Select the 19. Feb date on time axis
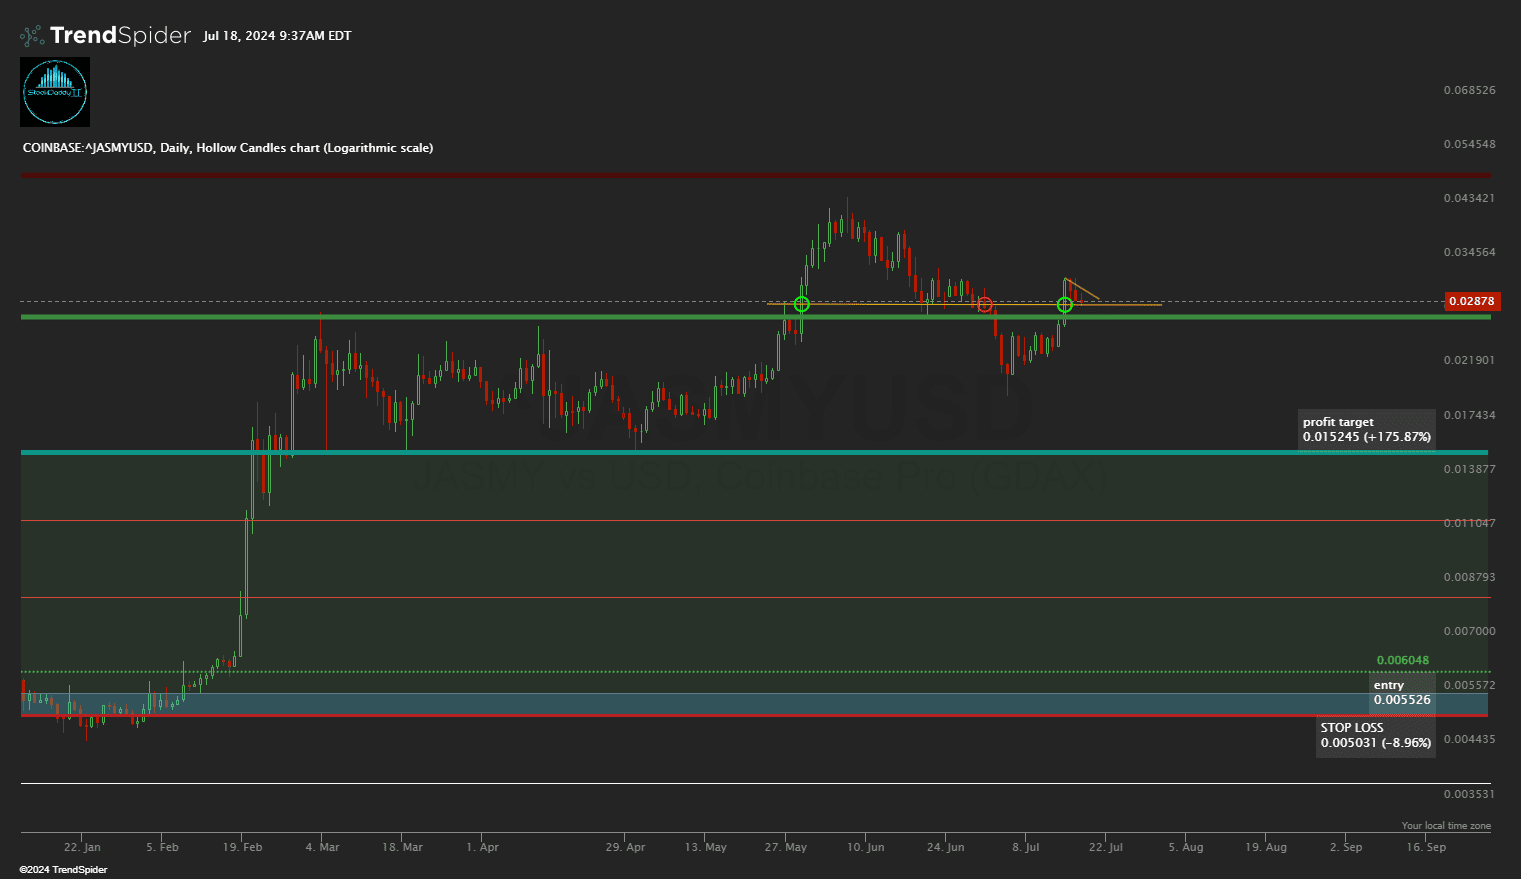The width and height of the screenshot is (1521, 879). click(x=243, y=847)
